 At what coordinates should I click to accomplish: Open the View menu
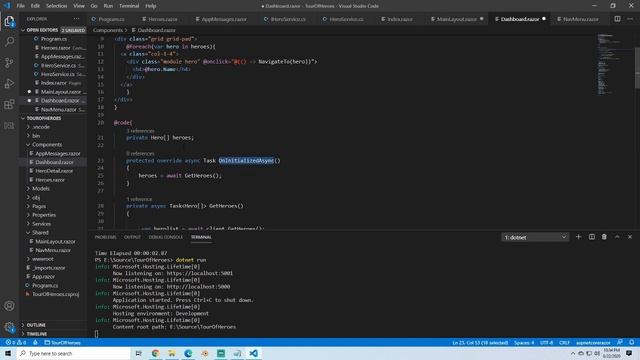click(x=79, y=6)
